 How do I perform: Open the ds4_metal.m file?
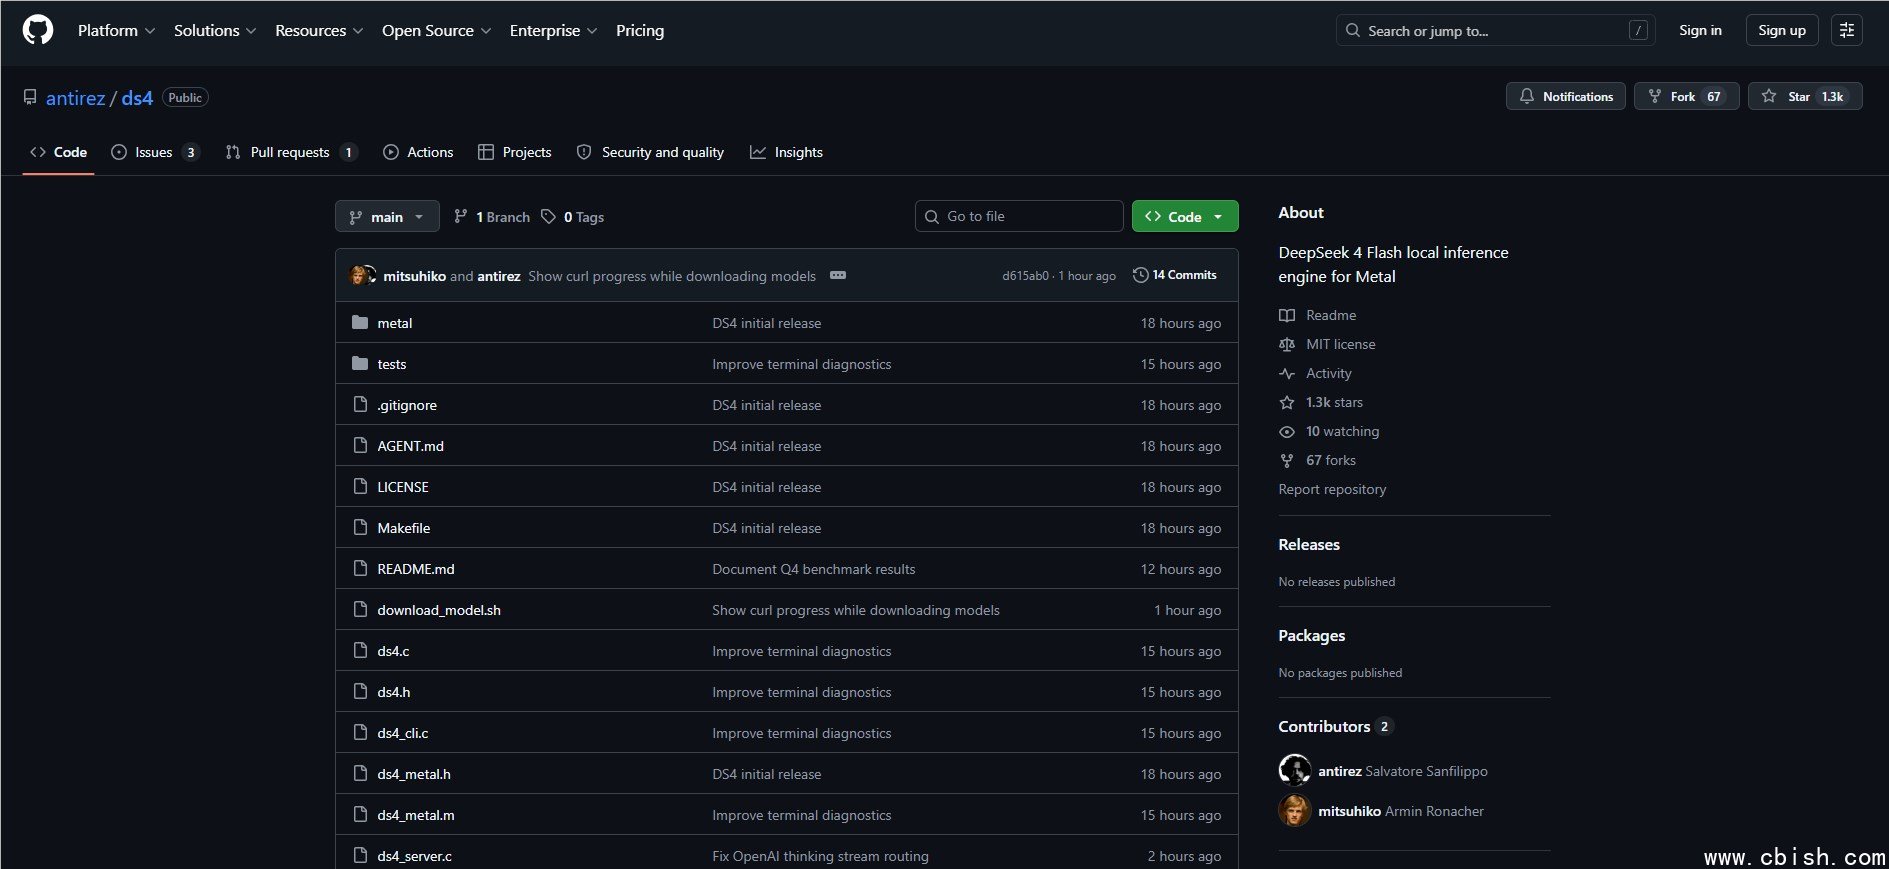(416, 815)
